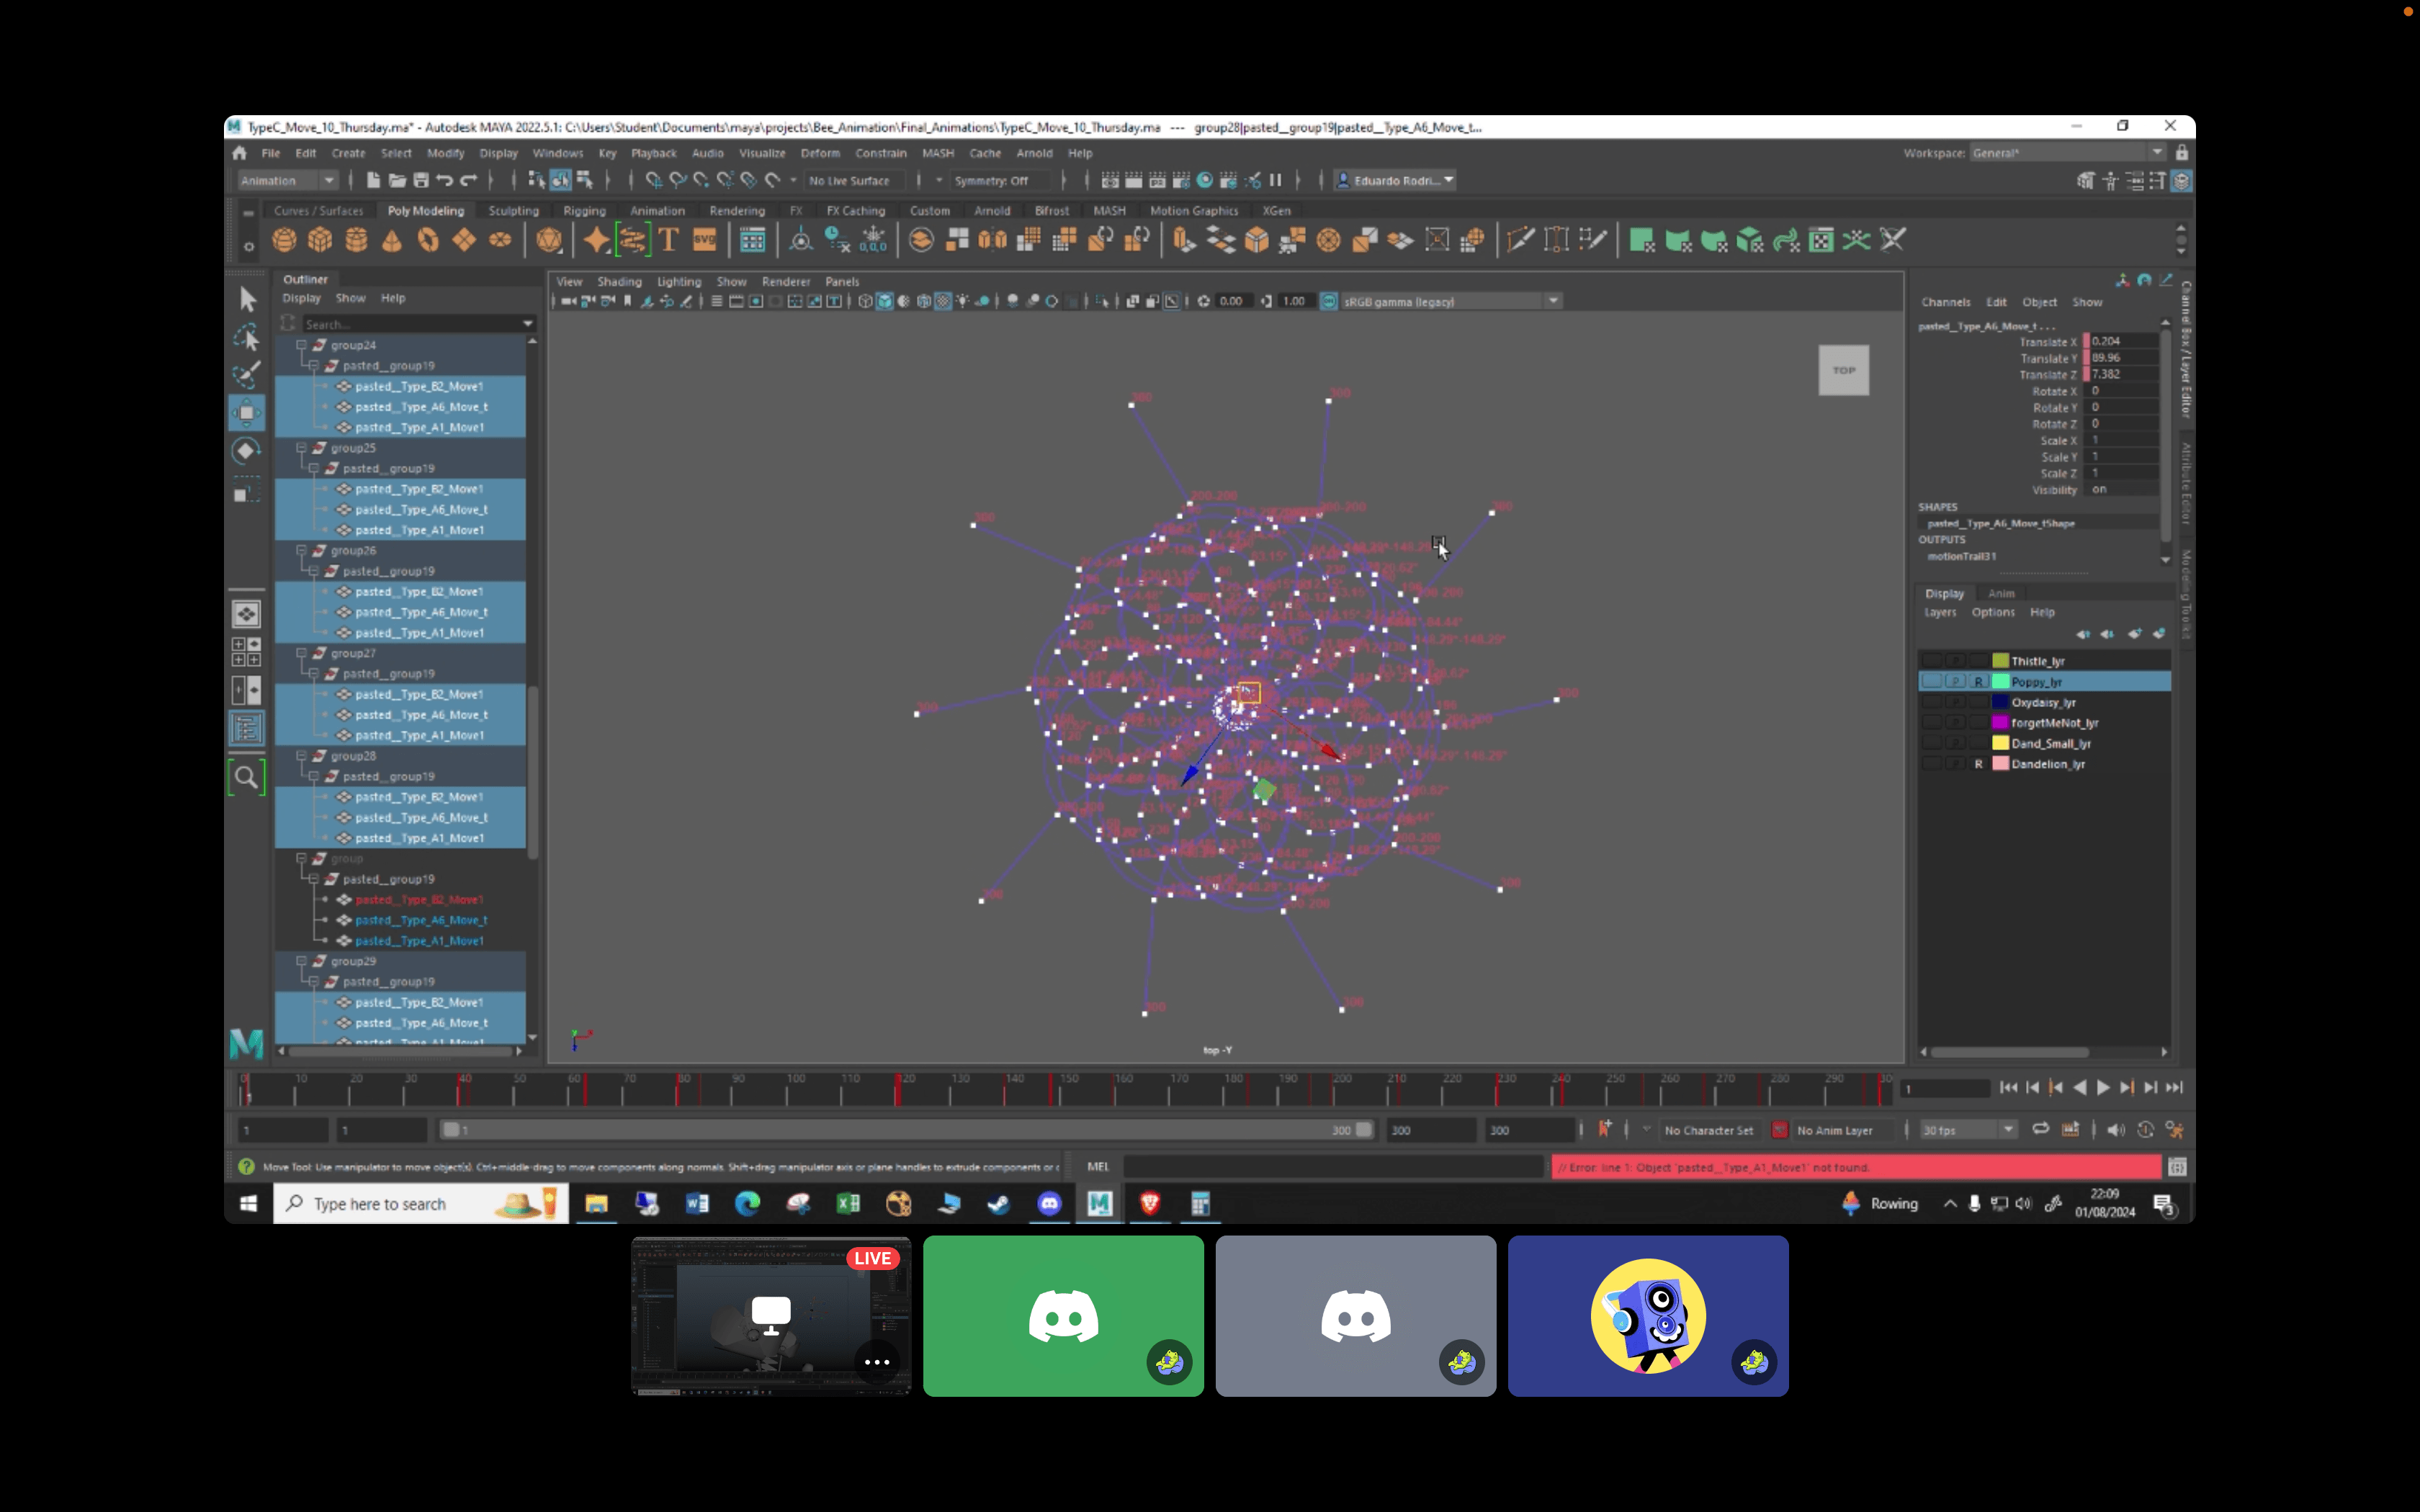The height and width of the screenshot is (1512, 2420).
Task: Collapse the group26 node in Outliner
Action: (301, 550)
